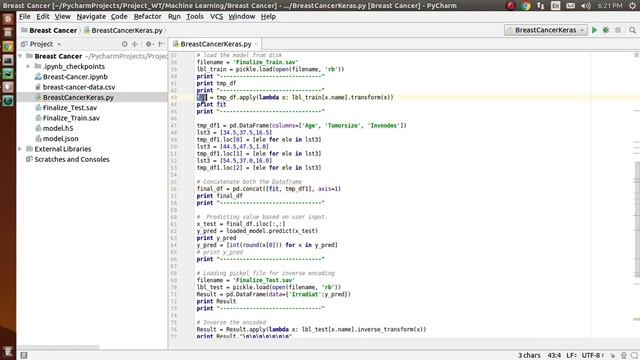Image resolution: width=640 pixels, height=360 pixels.
Task: Open the VCS menu
Action: (216, 17)
